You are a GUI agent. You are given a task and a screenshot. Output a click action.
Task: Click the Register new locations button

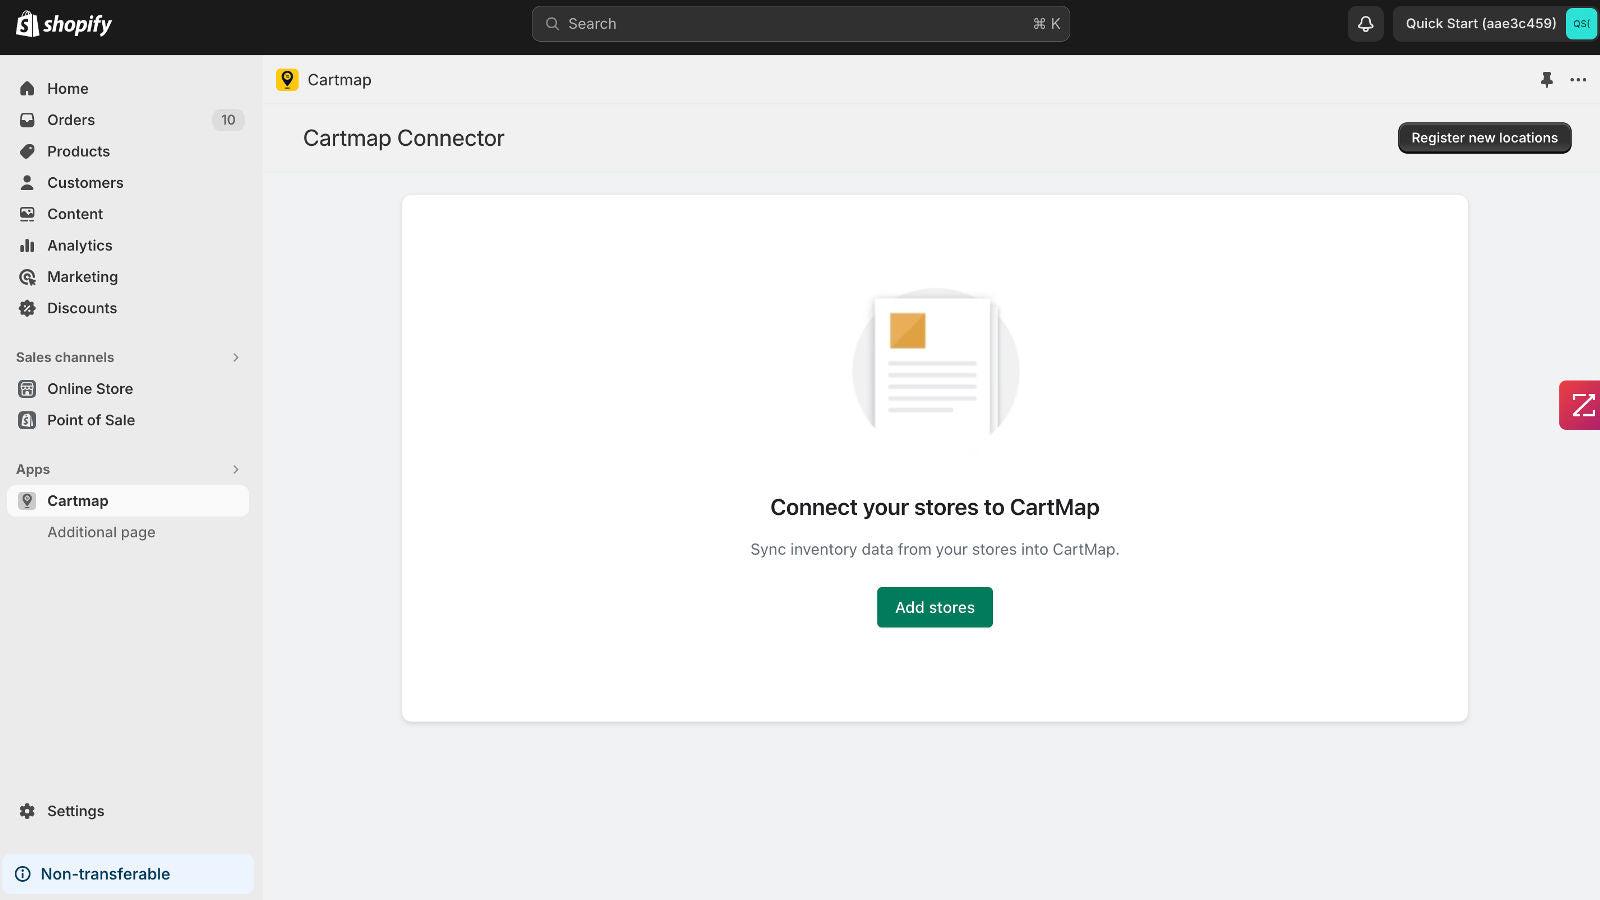(x=1483, y=138)
